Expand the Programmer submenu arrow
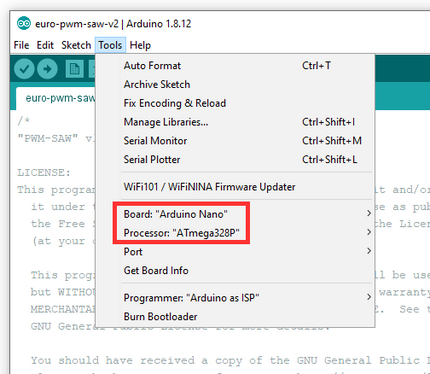Viewport: 430px width, 374px height. coord(369,297)
